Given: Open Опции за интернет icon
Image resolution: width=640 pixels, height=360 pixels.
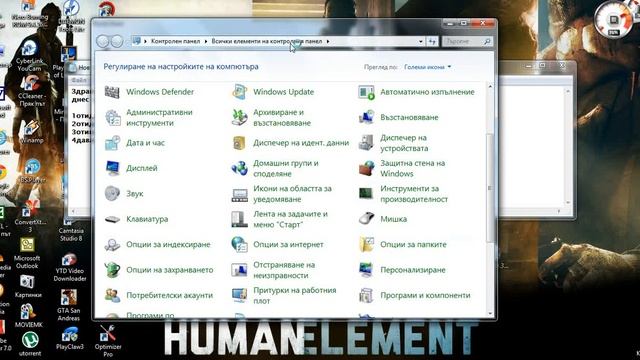Looking at the screenshot, I should tap(240, 244).
